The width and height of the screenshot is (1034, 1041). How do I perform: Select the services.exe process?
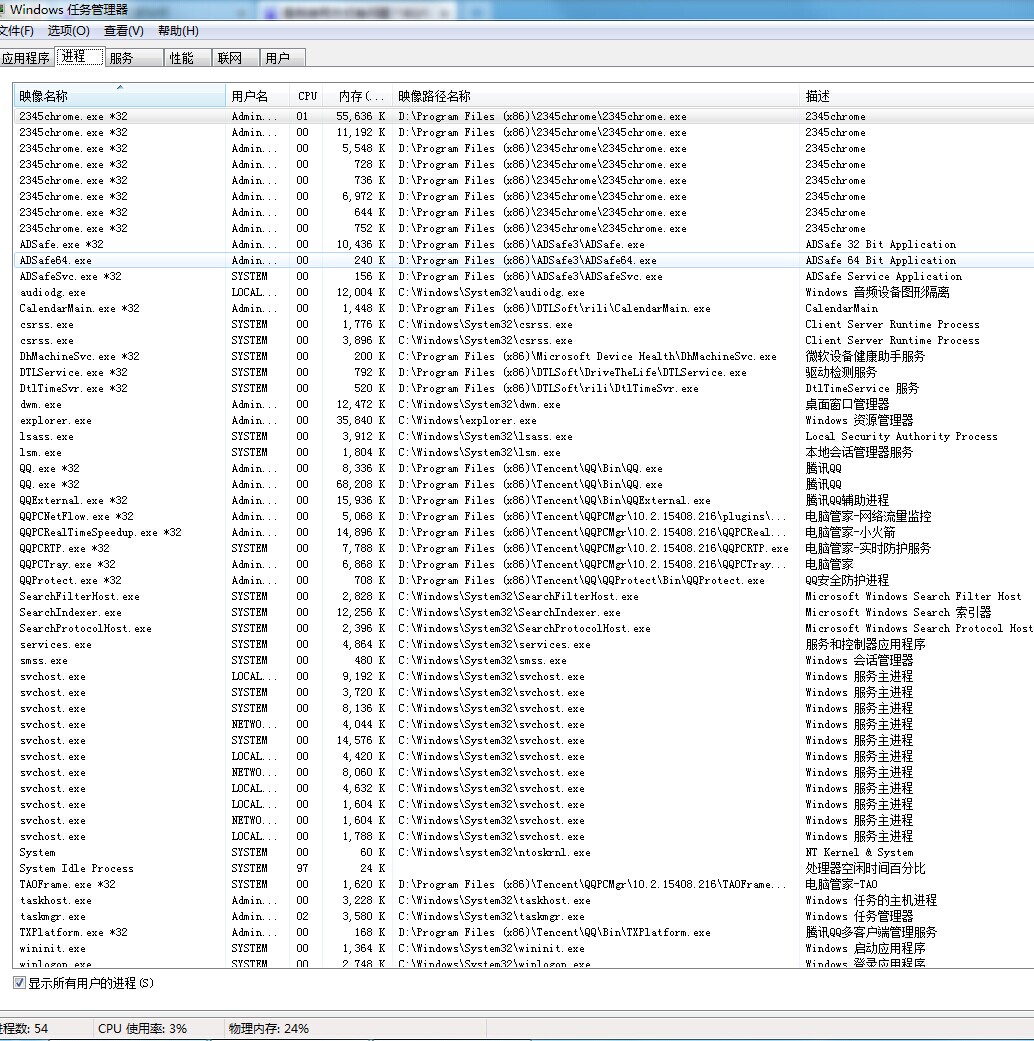point(523,645)
